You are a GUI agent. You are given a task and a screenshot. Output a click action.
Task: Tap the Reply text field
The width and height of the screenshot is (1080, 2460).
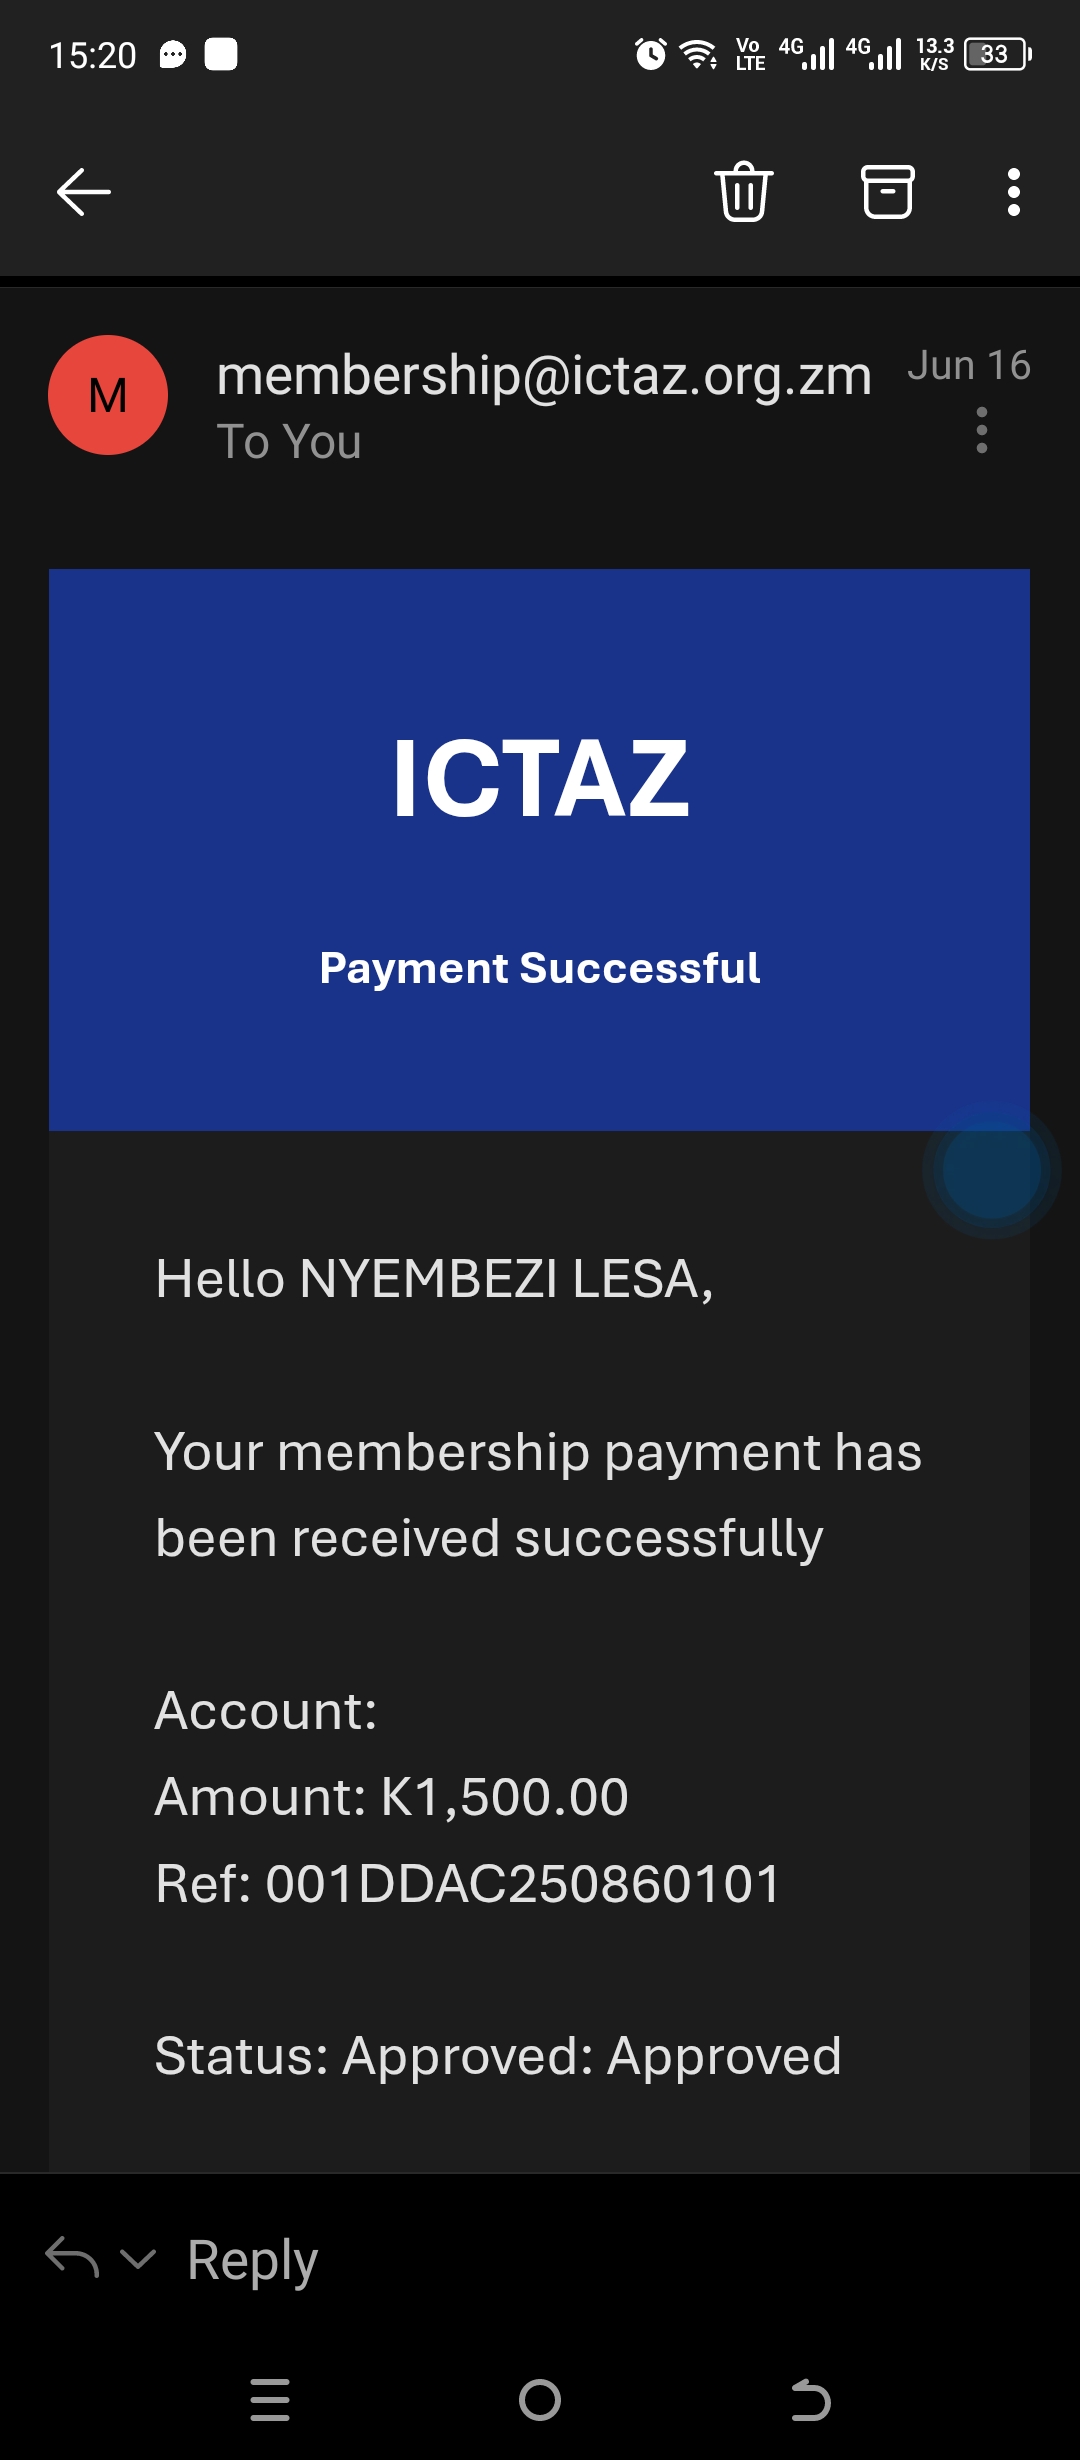tap(253, 2260)
